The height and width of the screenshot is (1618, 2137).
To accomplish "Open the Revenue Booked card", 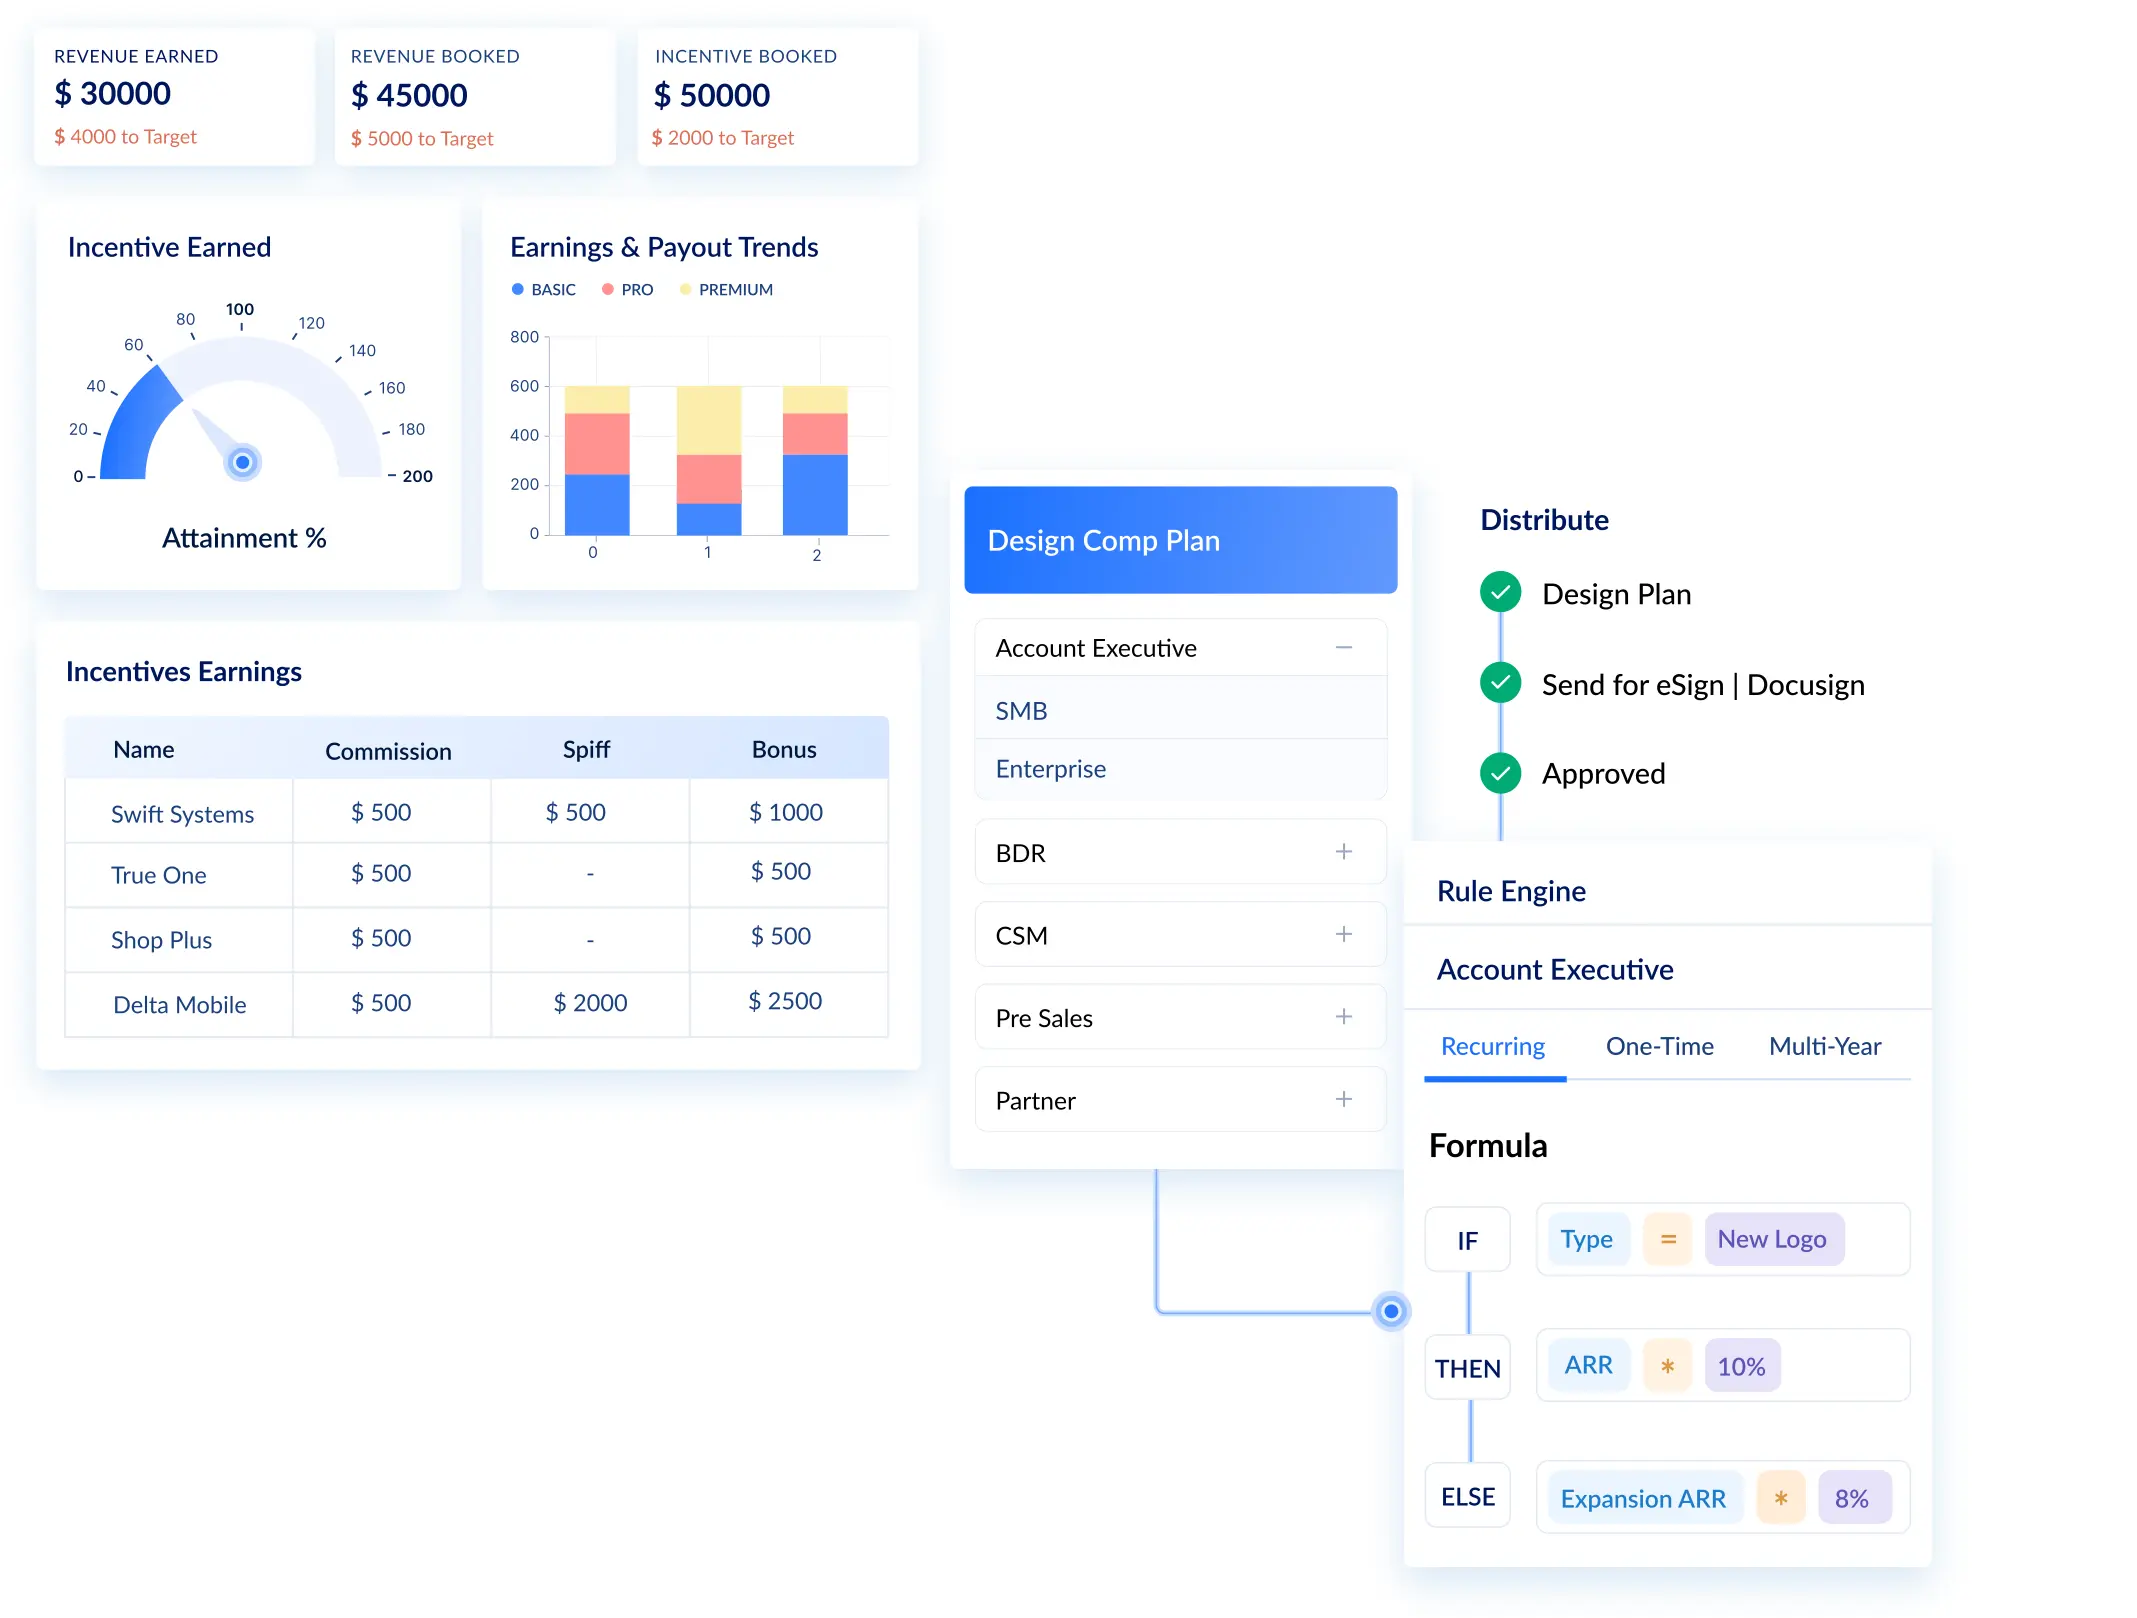I will click(x=475, y=96).
